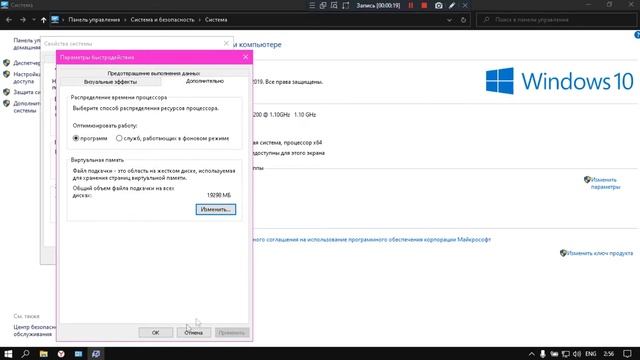Click battery icon in system tray
This screenshot has width=640, height=360.
coord(554,354)
